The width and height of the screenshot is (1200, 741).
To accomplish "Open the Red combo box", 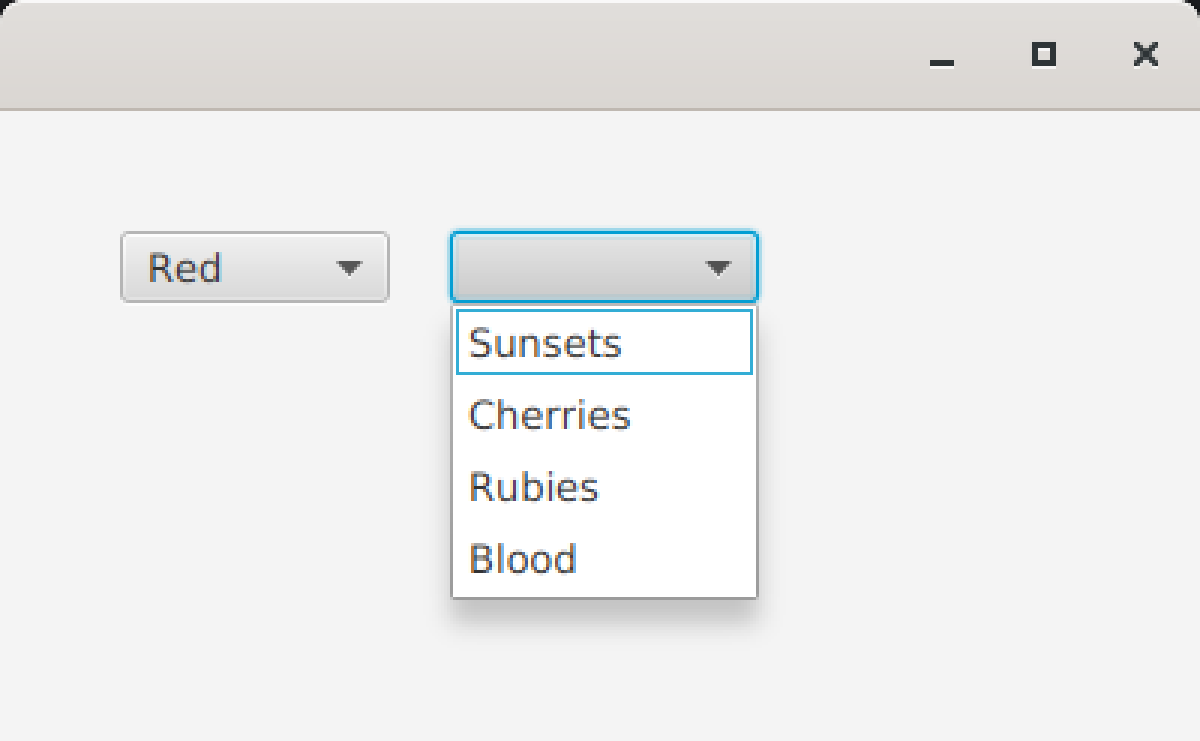I will click(254, 267).
